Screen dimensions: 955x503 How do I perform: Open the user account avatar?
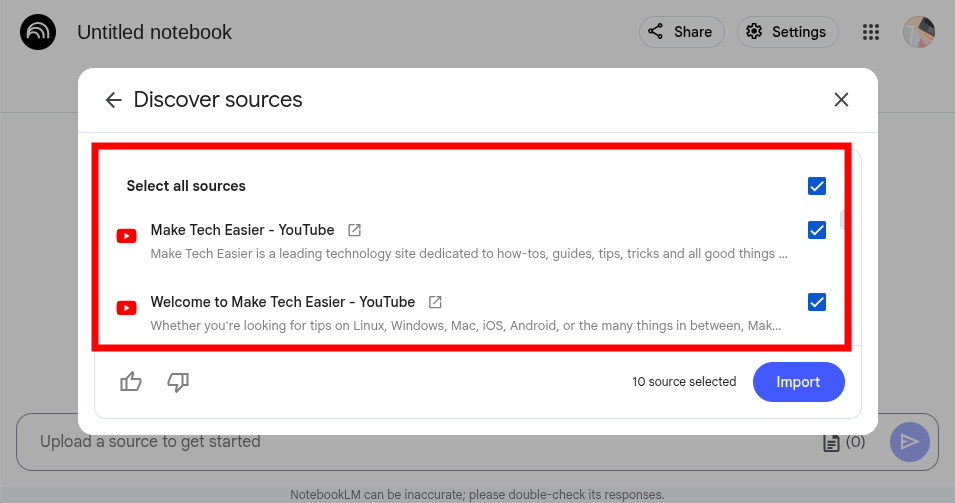point(918,32)
